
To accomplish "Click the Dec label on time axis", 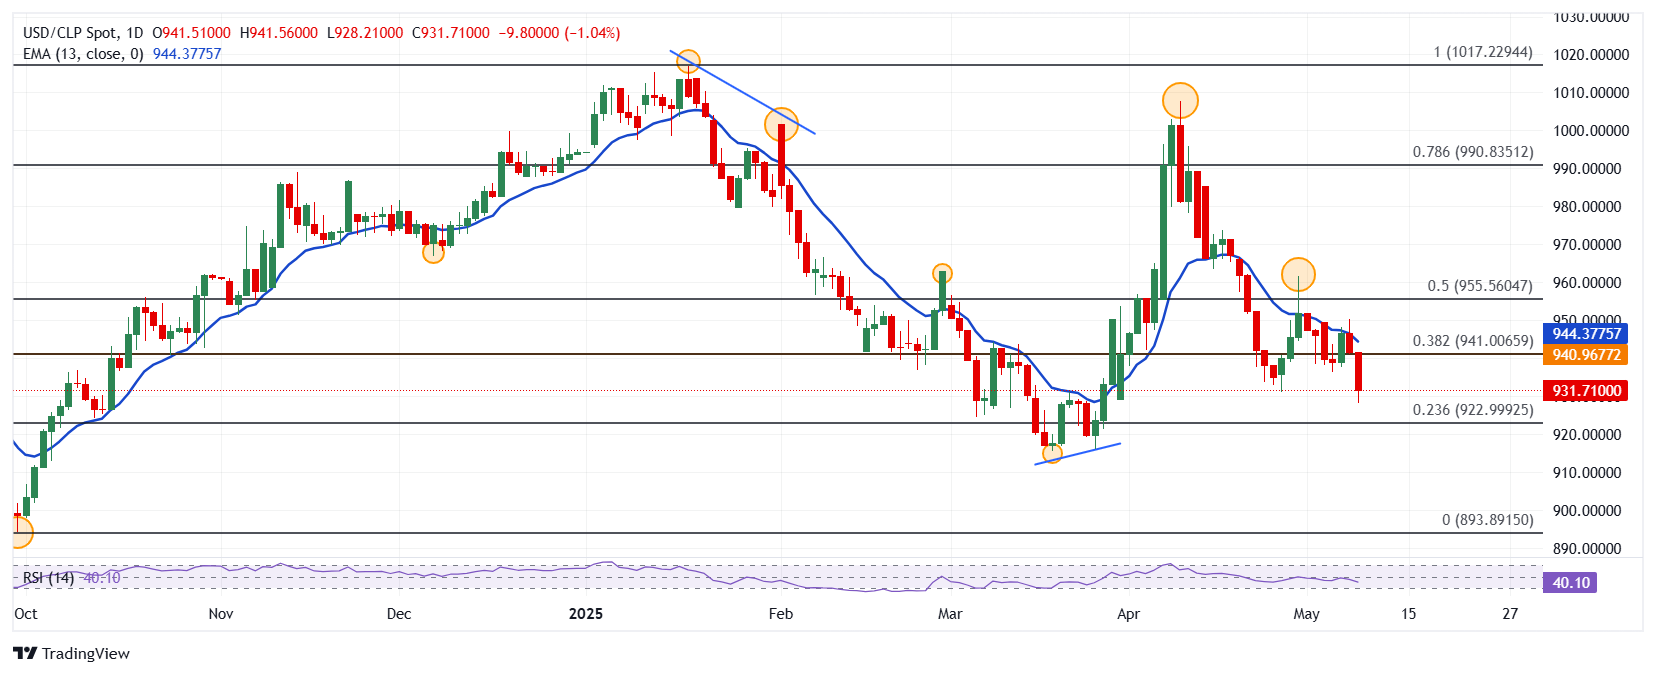I will 399,614.
